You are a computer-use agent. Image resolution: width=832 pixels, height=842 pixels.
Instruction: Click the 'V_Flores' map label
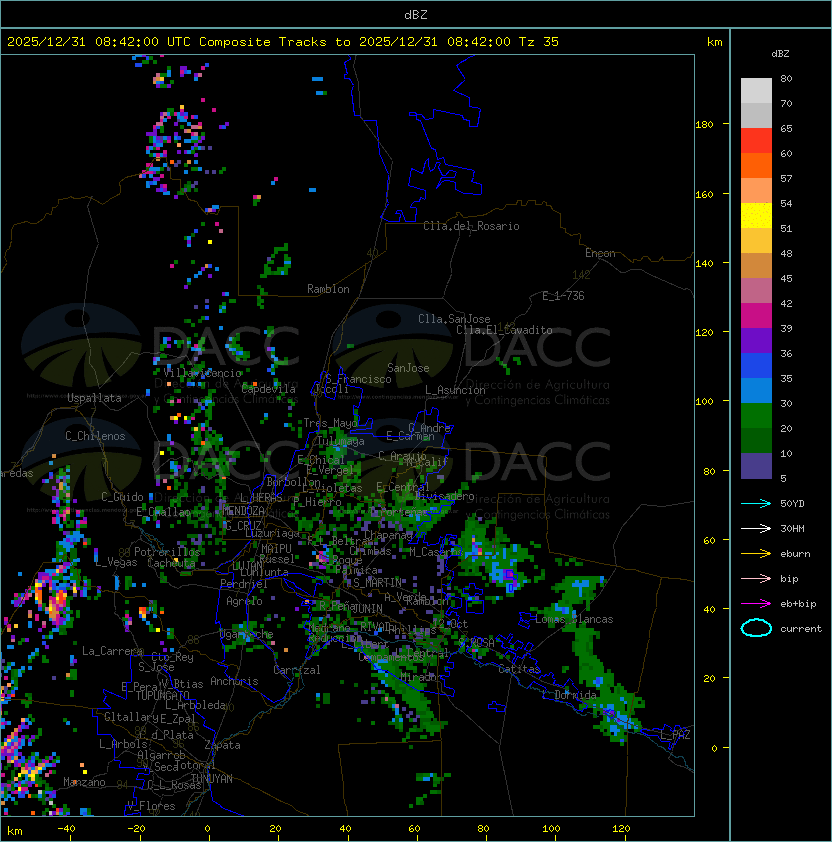click(x=151, y=807)
